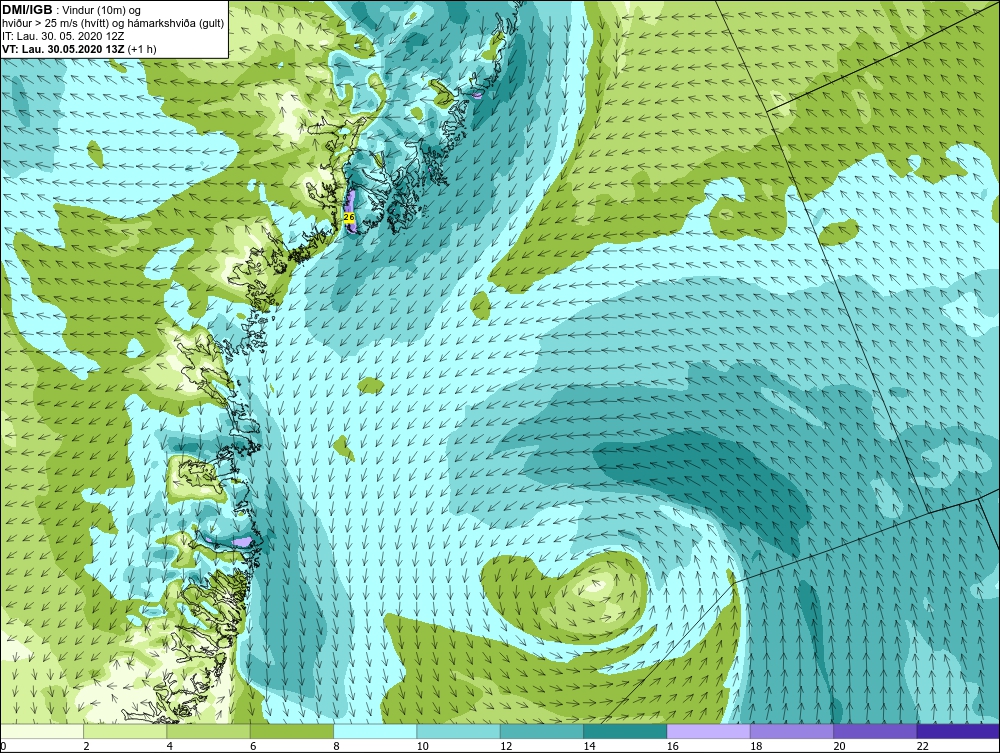Click the legend scale label '20'

click(x=839, y=746)
